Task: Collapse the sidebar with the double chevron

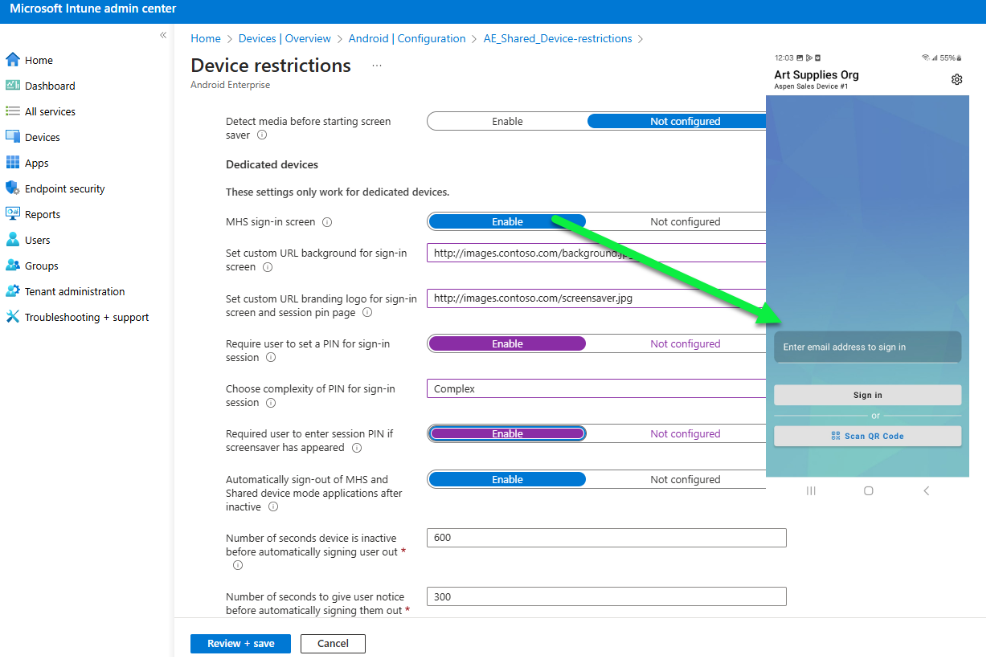Action: pyautogui.click(x=163, y=35)
